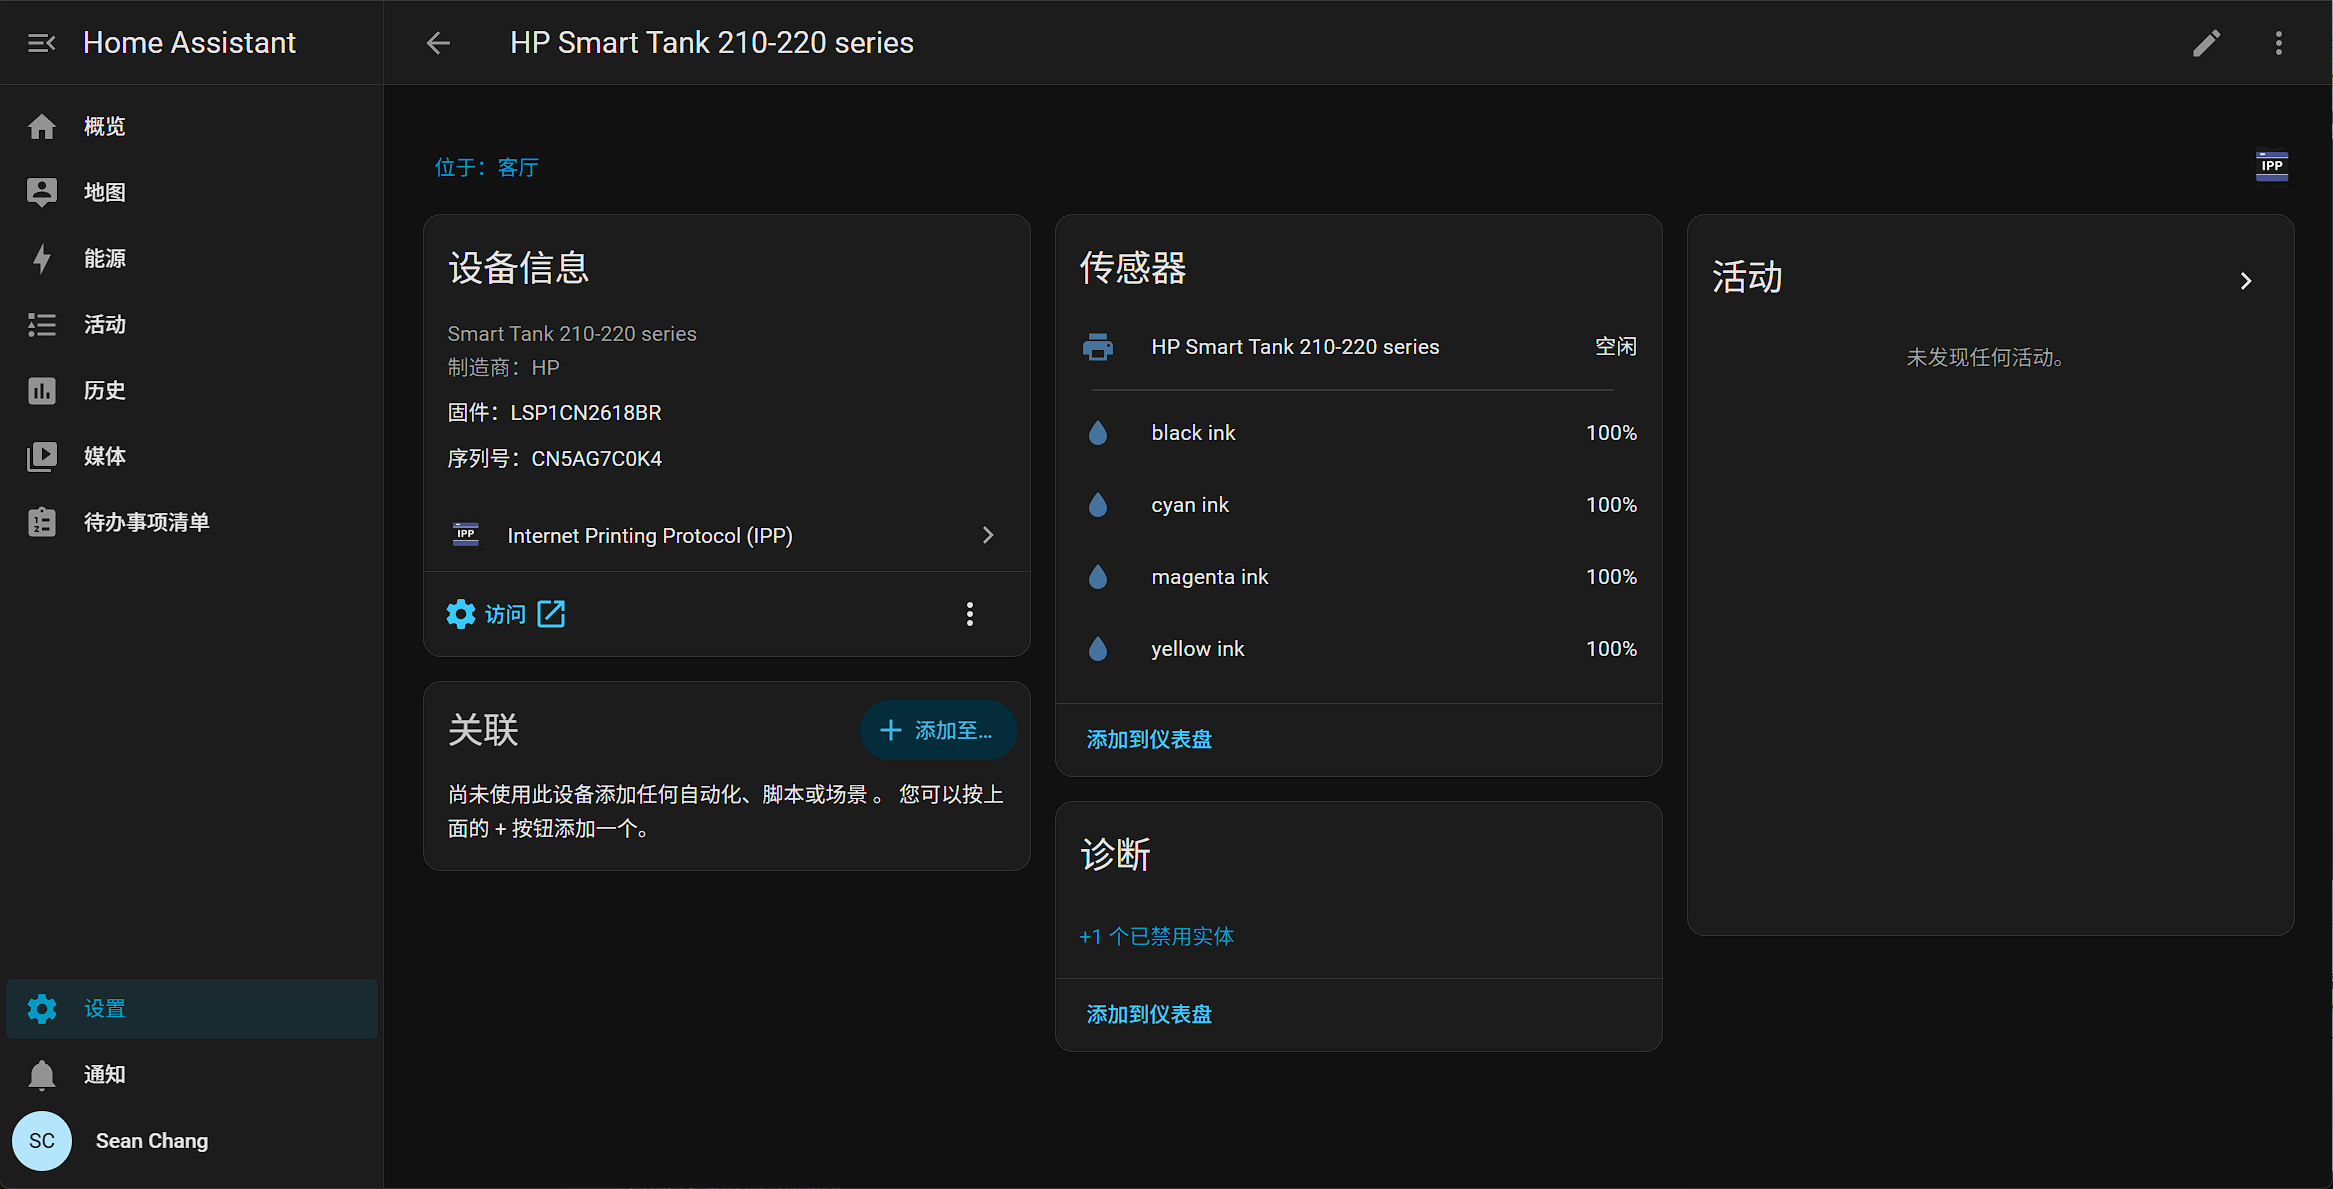Open 地图 in sidebar
Viewport: 2333px width, 1189px height.
pos(192,193)
